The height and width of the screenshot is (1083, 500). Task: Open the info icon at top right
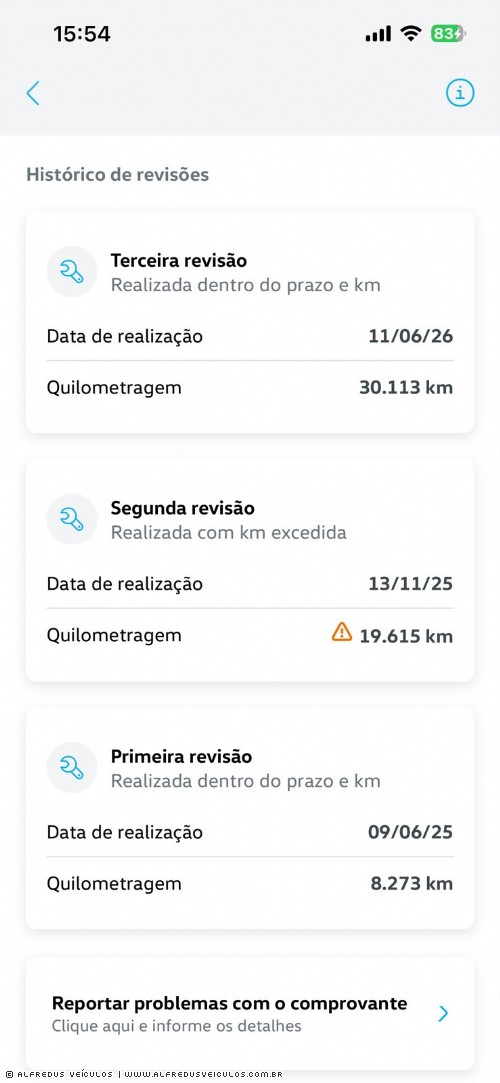[x=460, y=93]
